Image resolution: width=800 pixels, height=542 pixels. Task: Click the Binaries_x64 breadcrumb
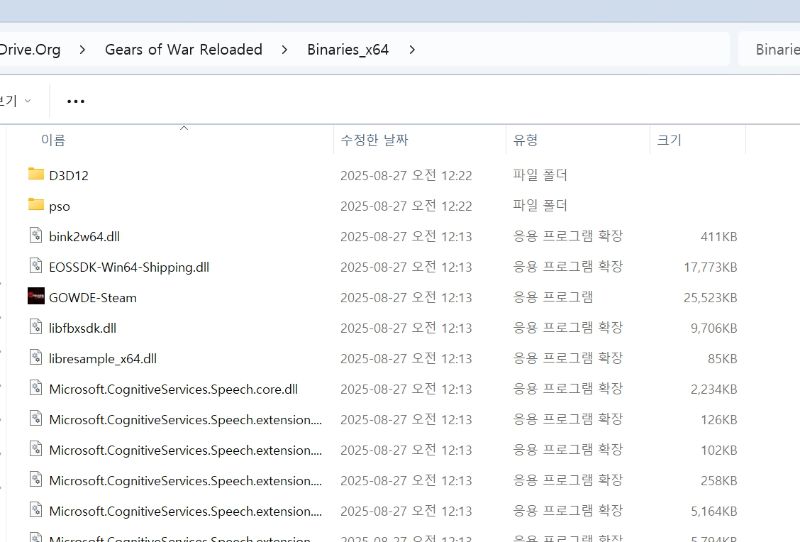[348, 50]
